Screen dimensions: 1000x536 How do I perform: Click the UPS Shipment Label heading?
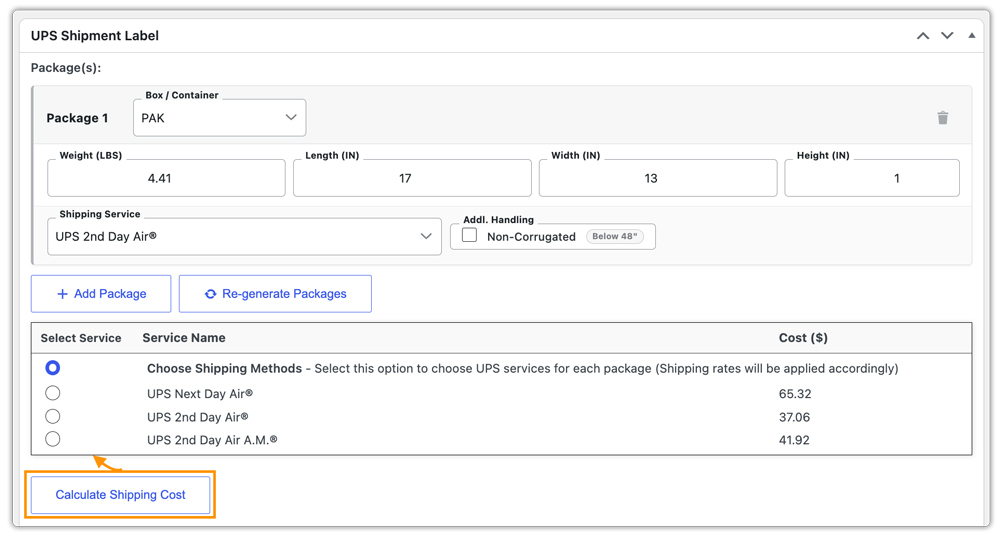click(95, 36)
